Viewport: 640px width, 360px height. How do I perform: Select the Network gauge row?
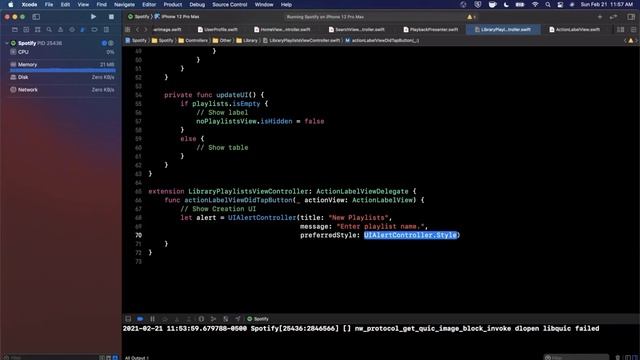click(x=62, y=90)
